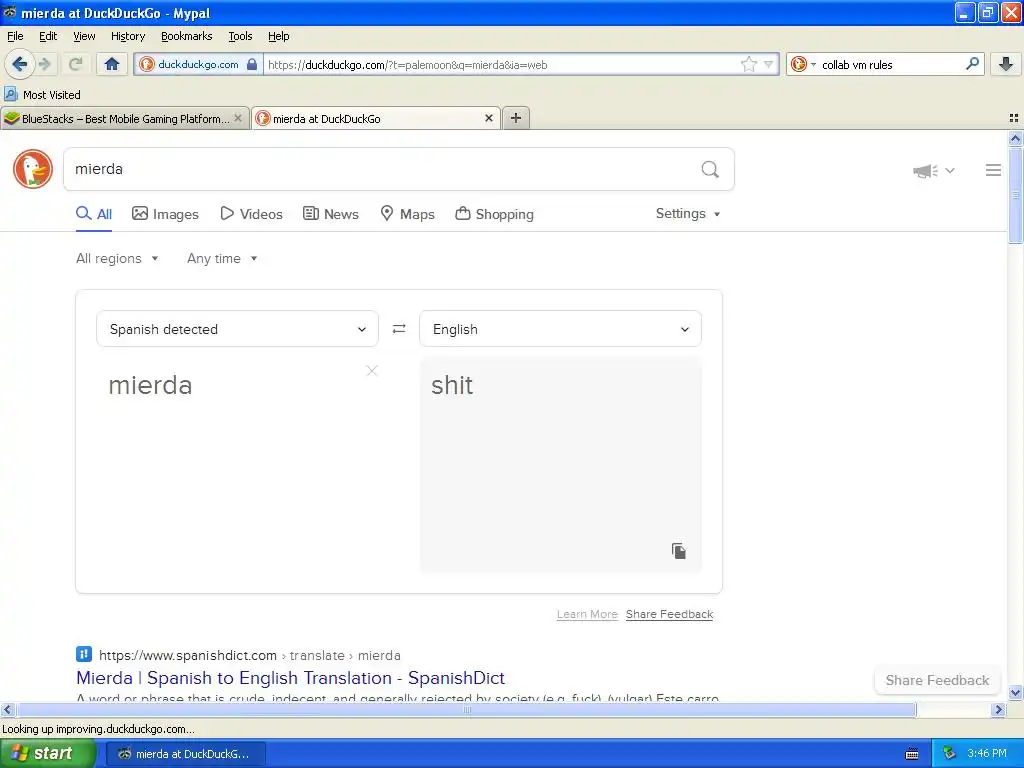Close the BlueStacks tab

pyautogui.click(x=238, y=118)
